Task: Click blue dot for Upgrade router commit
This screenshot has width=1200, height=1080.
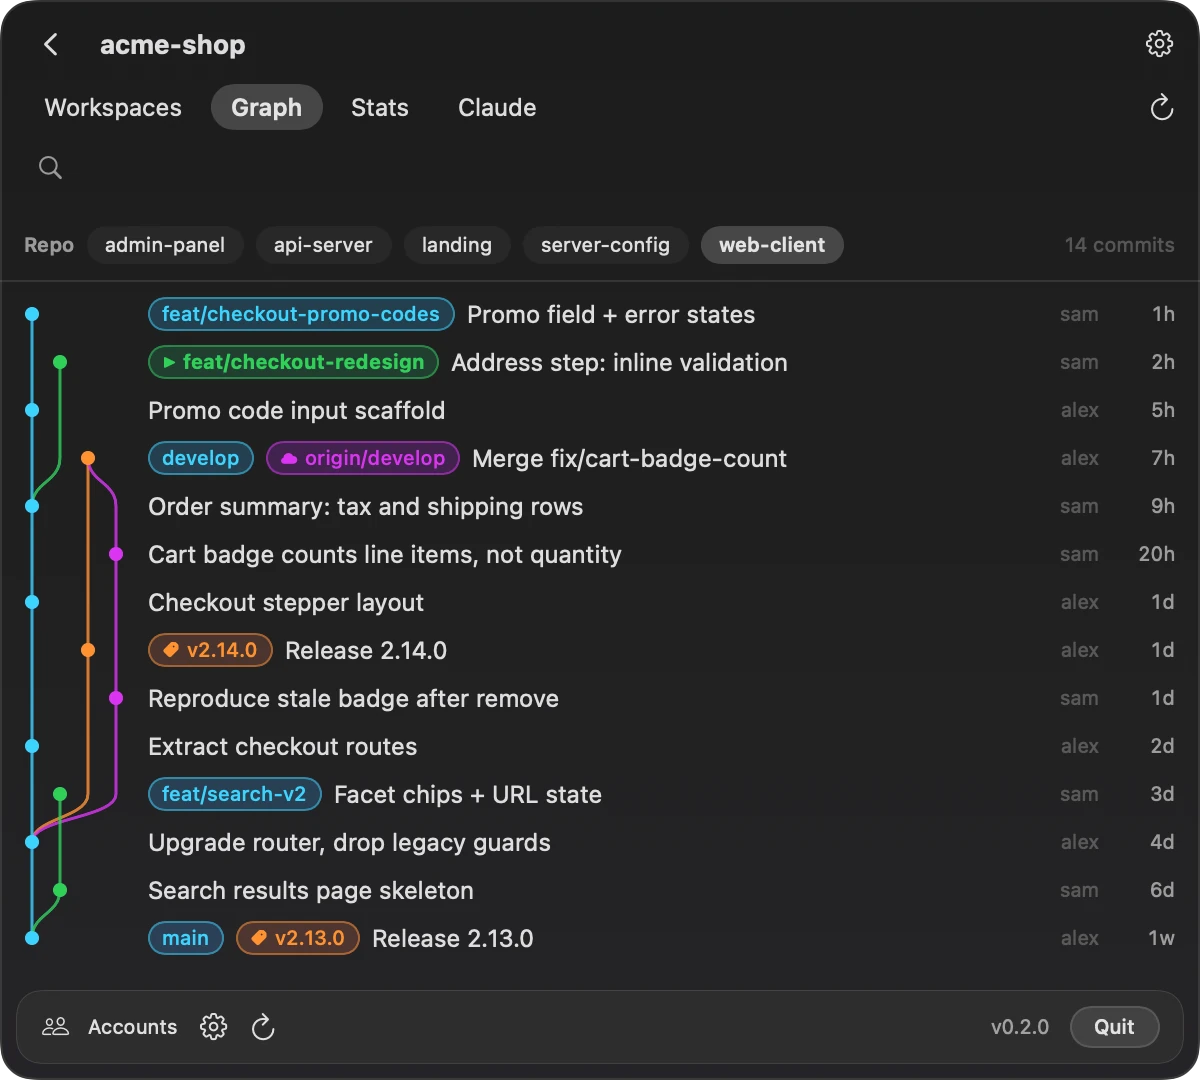Action: (32, 842)
